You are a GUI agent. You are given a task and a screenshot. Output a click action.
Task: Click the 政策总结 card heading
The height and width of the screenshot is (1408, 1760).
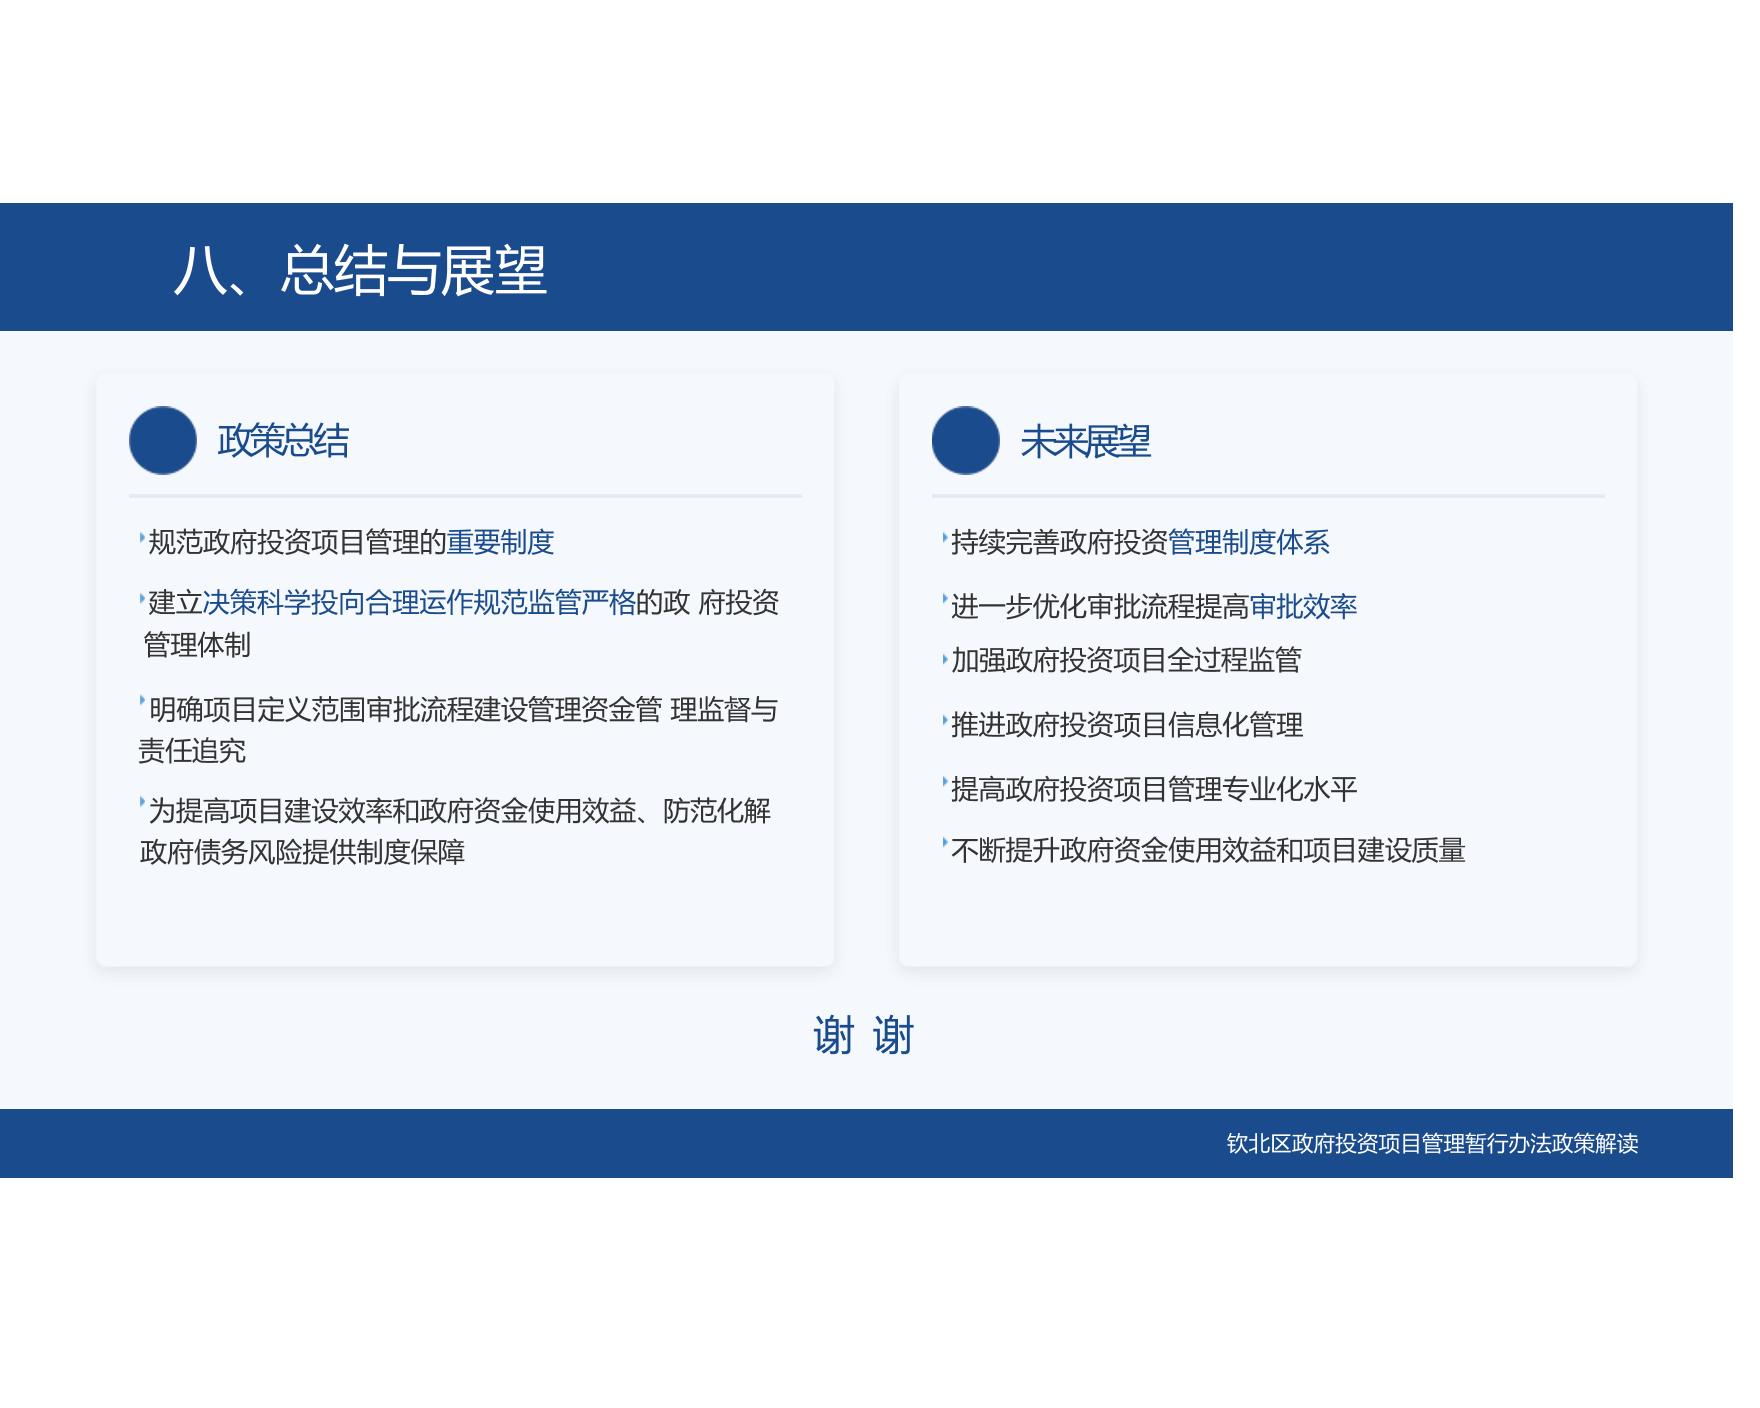pos(283,441)
